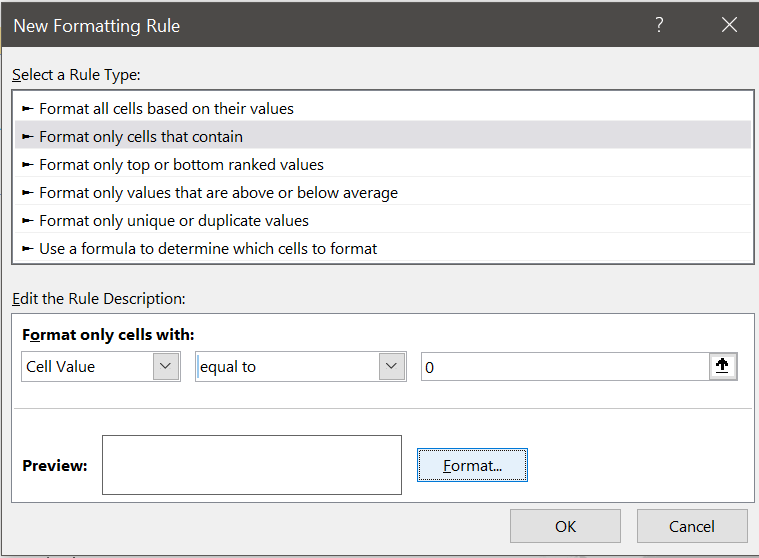Viewport: 759px width, 558px height.
Task: Click the value input field containing 0
Action: tap(565, 367)
